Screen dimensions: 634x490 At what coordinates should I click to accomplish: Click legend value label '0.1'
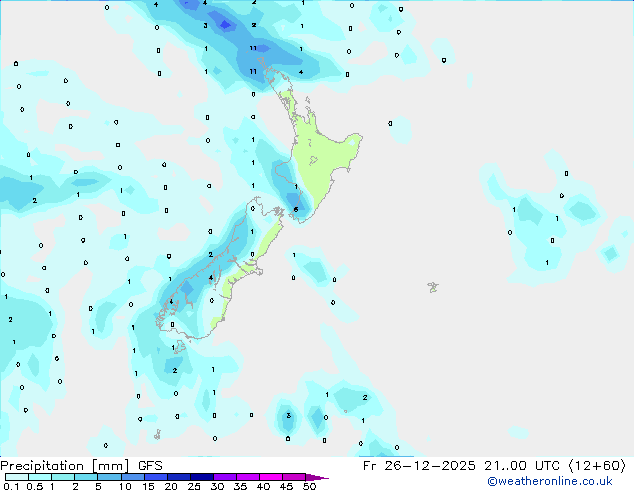[x=11, y=486]
